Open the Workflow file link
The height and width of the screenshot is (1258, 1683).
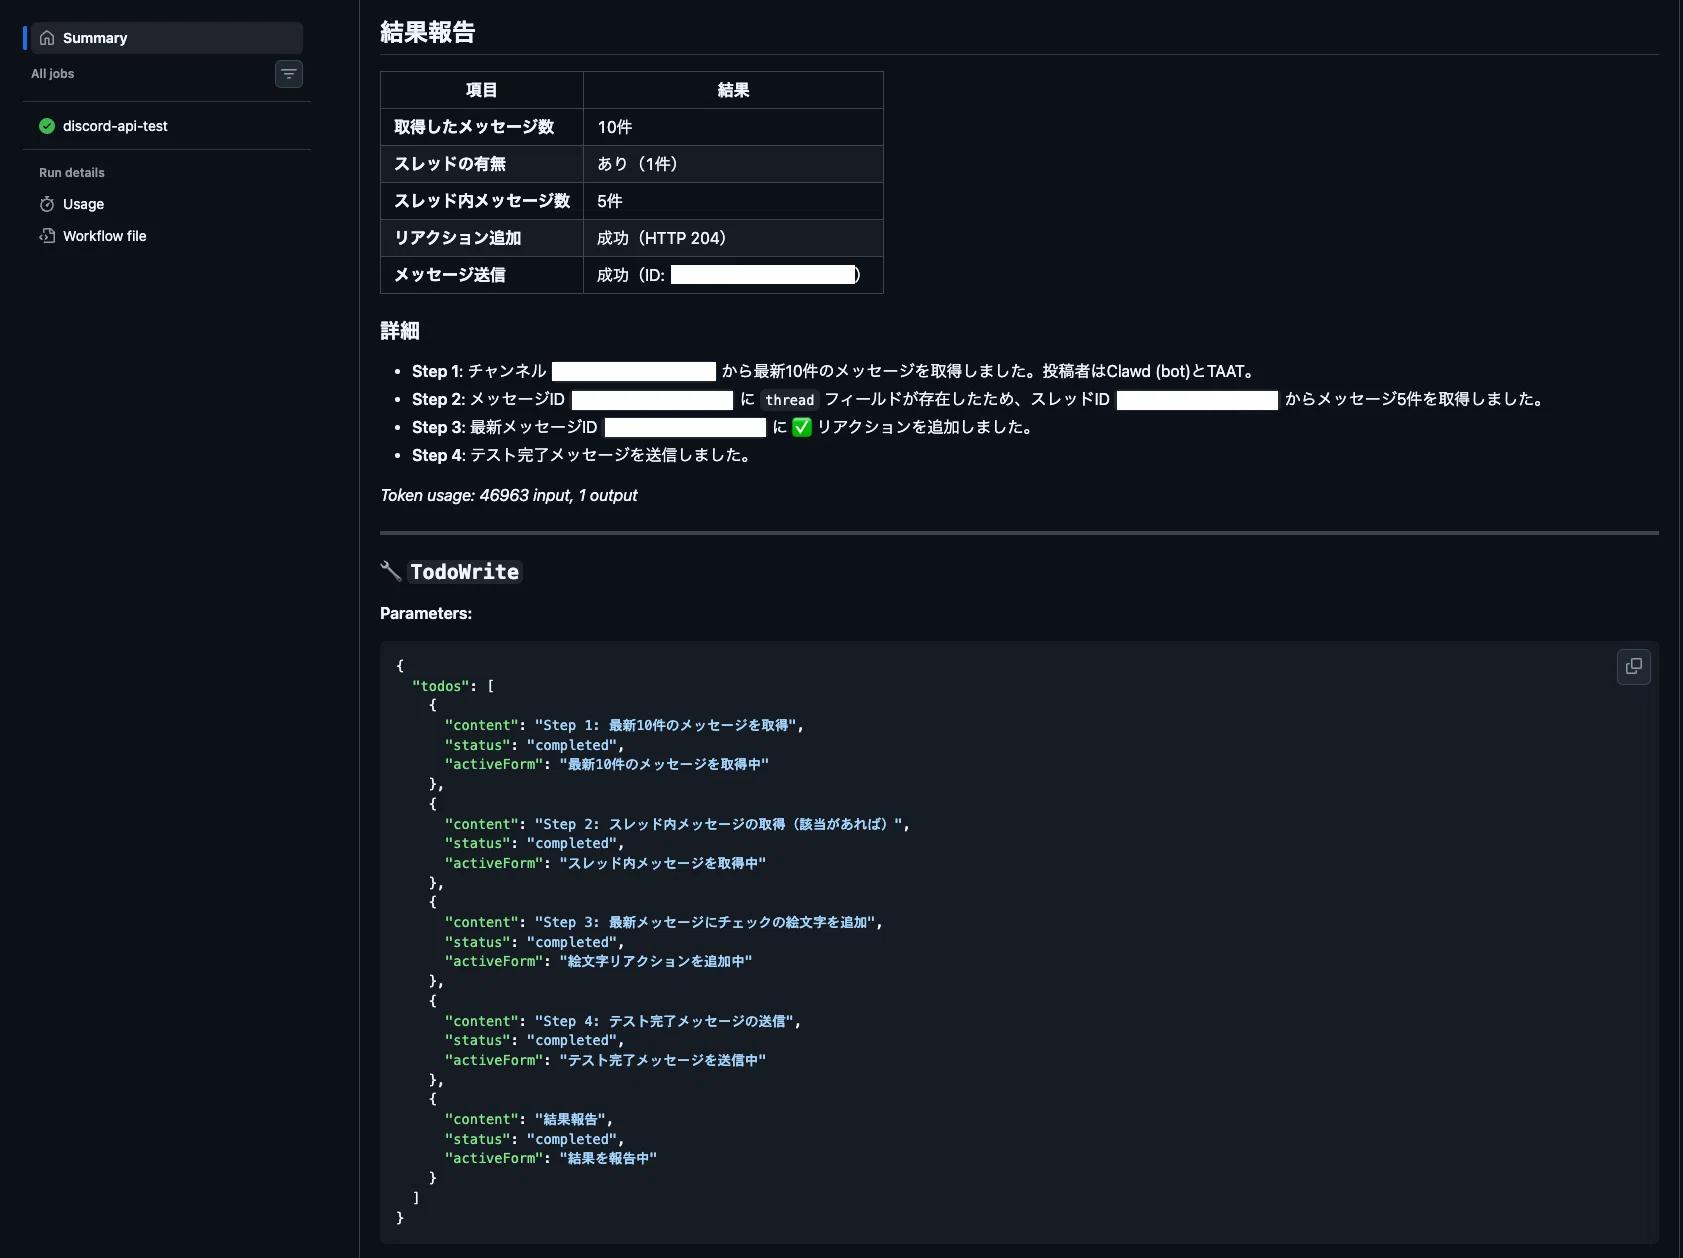pyautogui.click(x=104, y=236)
